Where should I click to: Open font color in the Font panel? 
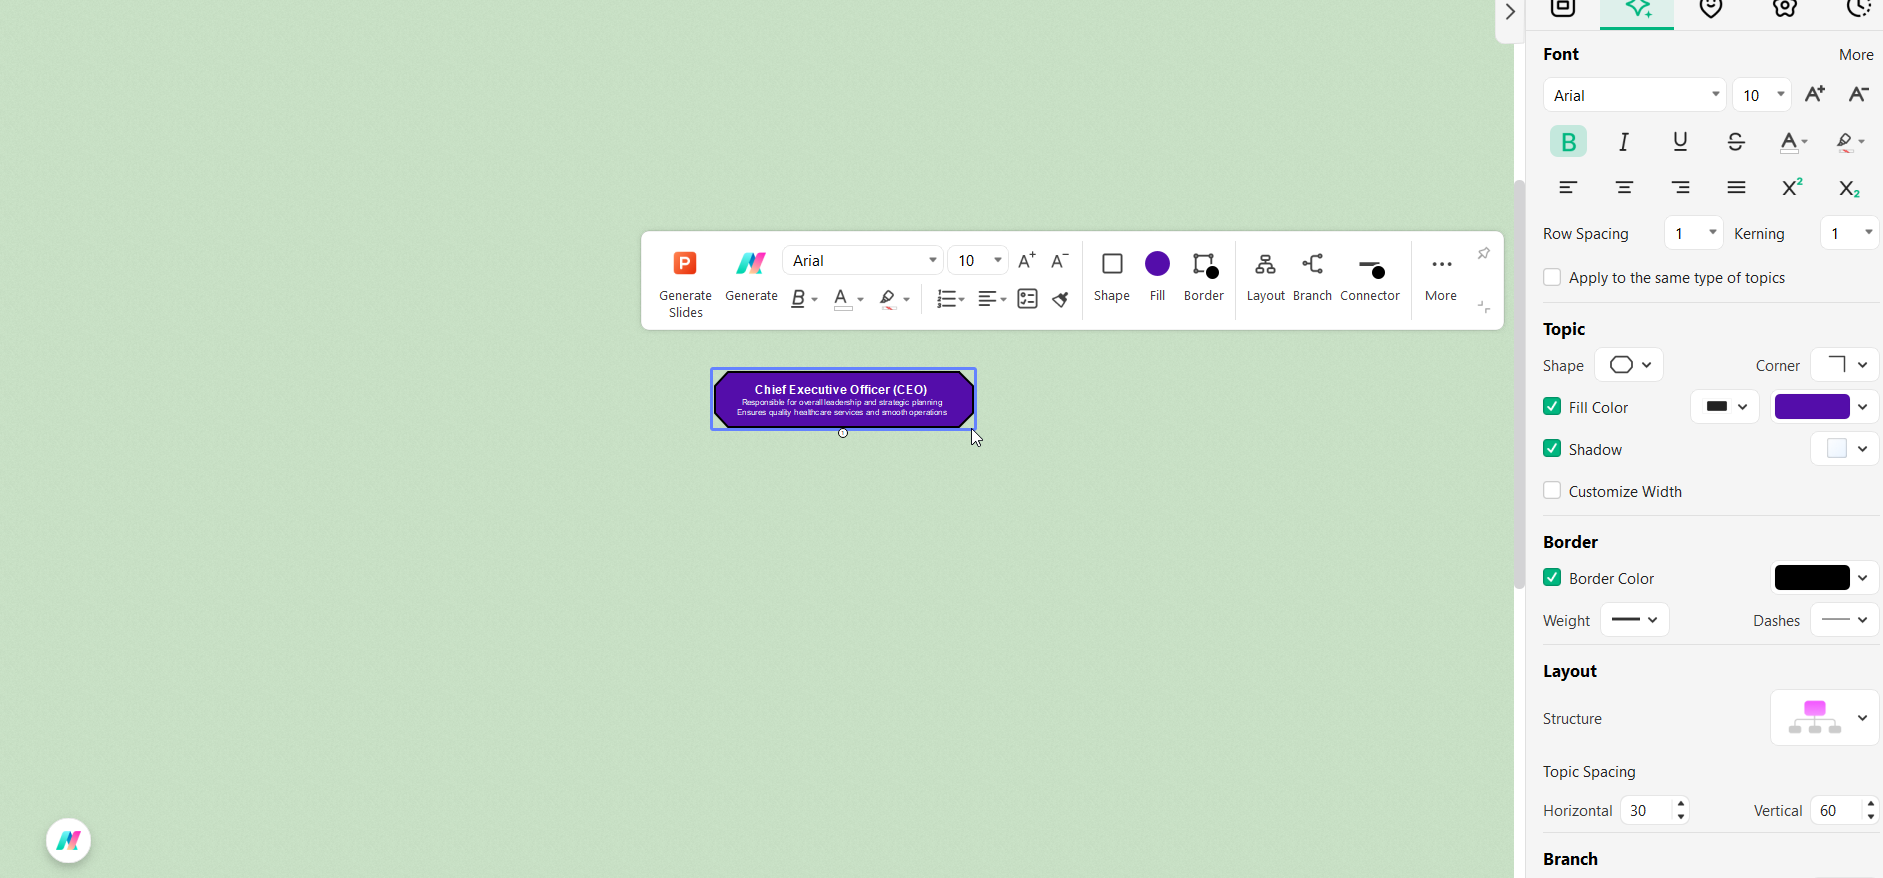tap(1793, 142)
